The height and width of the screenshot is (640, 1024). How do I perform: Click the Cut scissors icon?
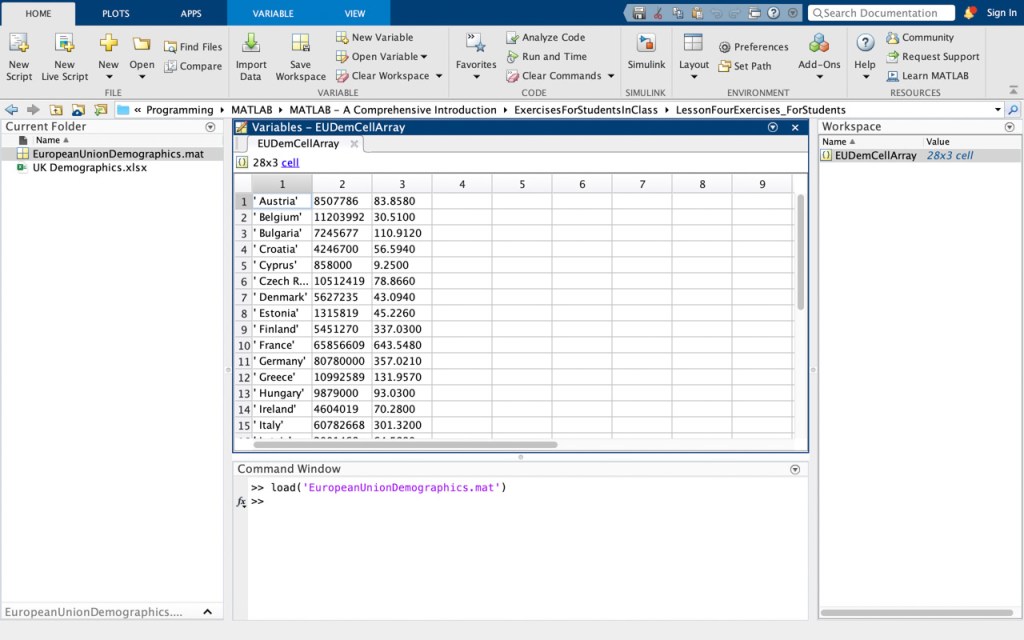click(658, 12)
